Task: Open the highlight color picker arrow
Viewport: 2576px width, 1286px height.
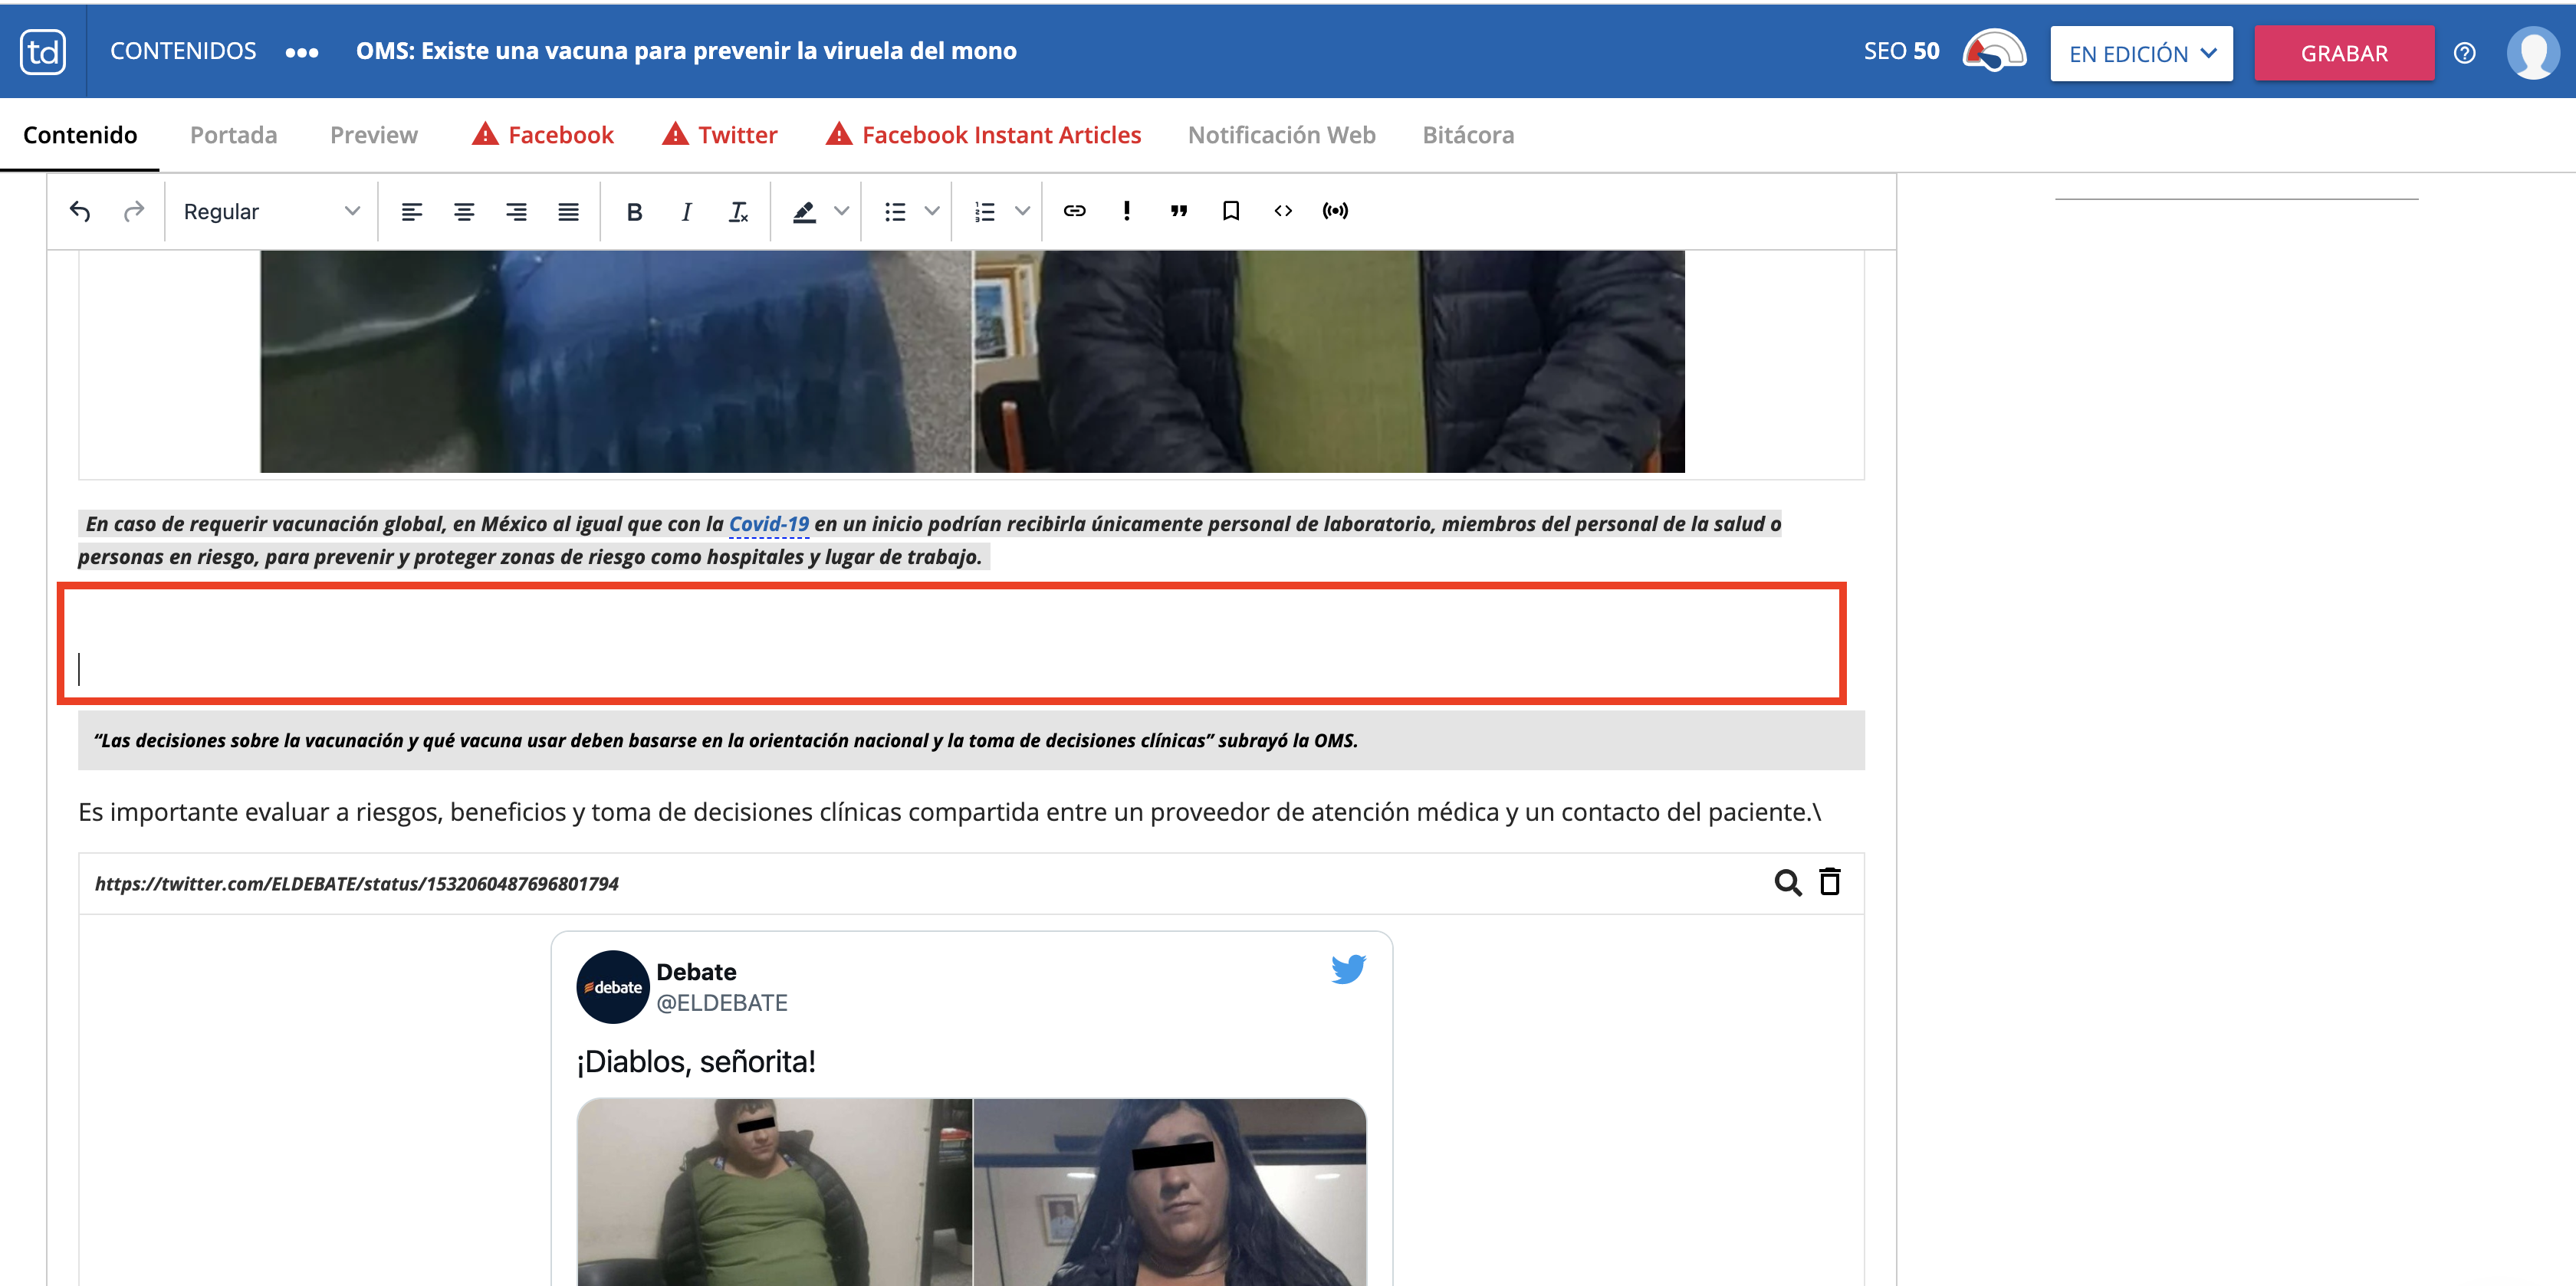Action: (x=842, y=211)
